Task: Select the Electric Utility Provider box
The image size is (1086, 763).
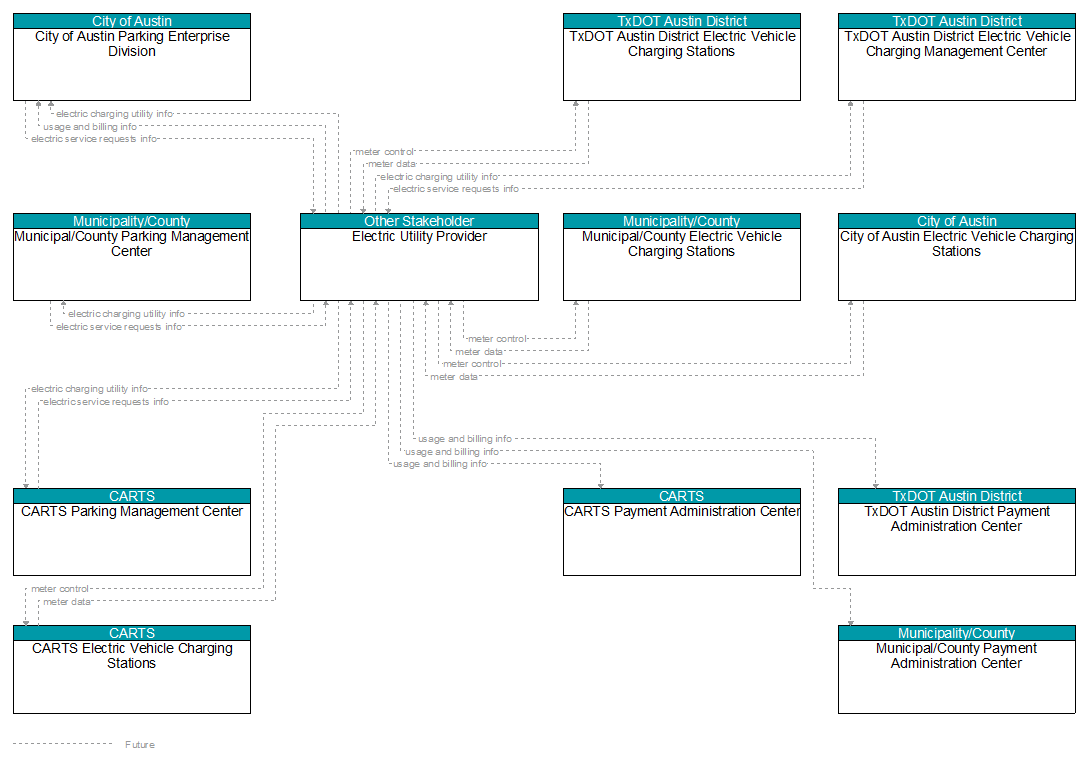Action: tap(419, 257)
